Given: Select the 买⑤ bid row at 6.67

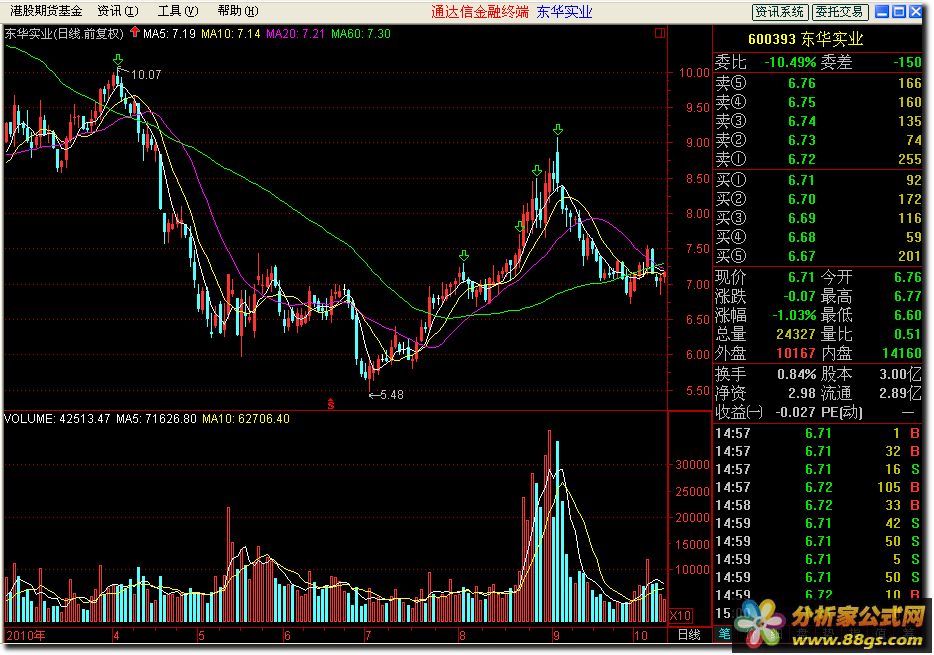Looking at the screenshot, I should click(818, 257).
